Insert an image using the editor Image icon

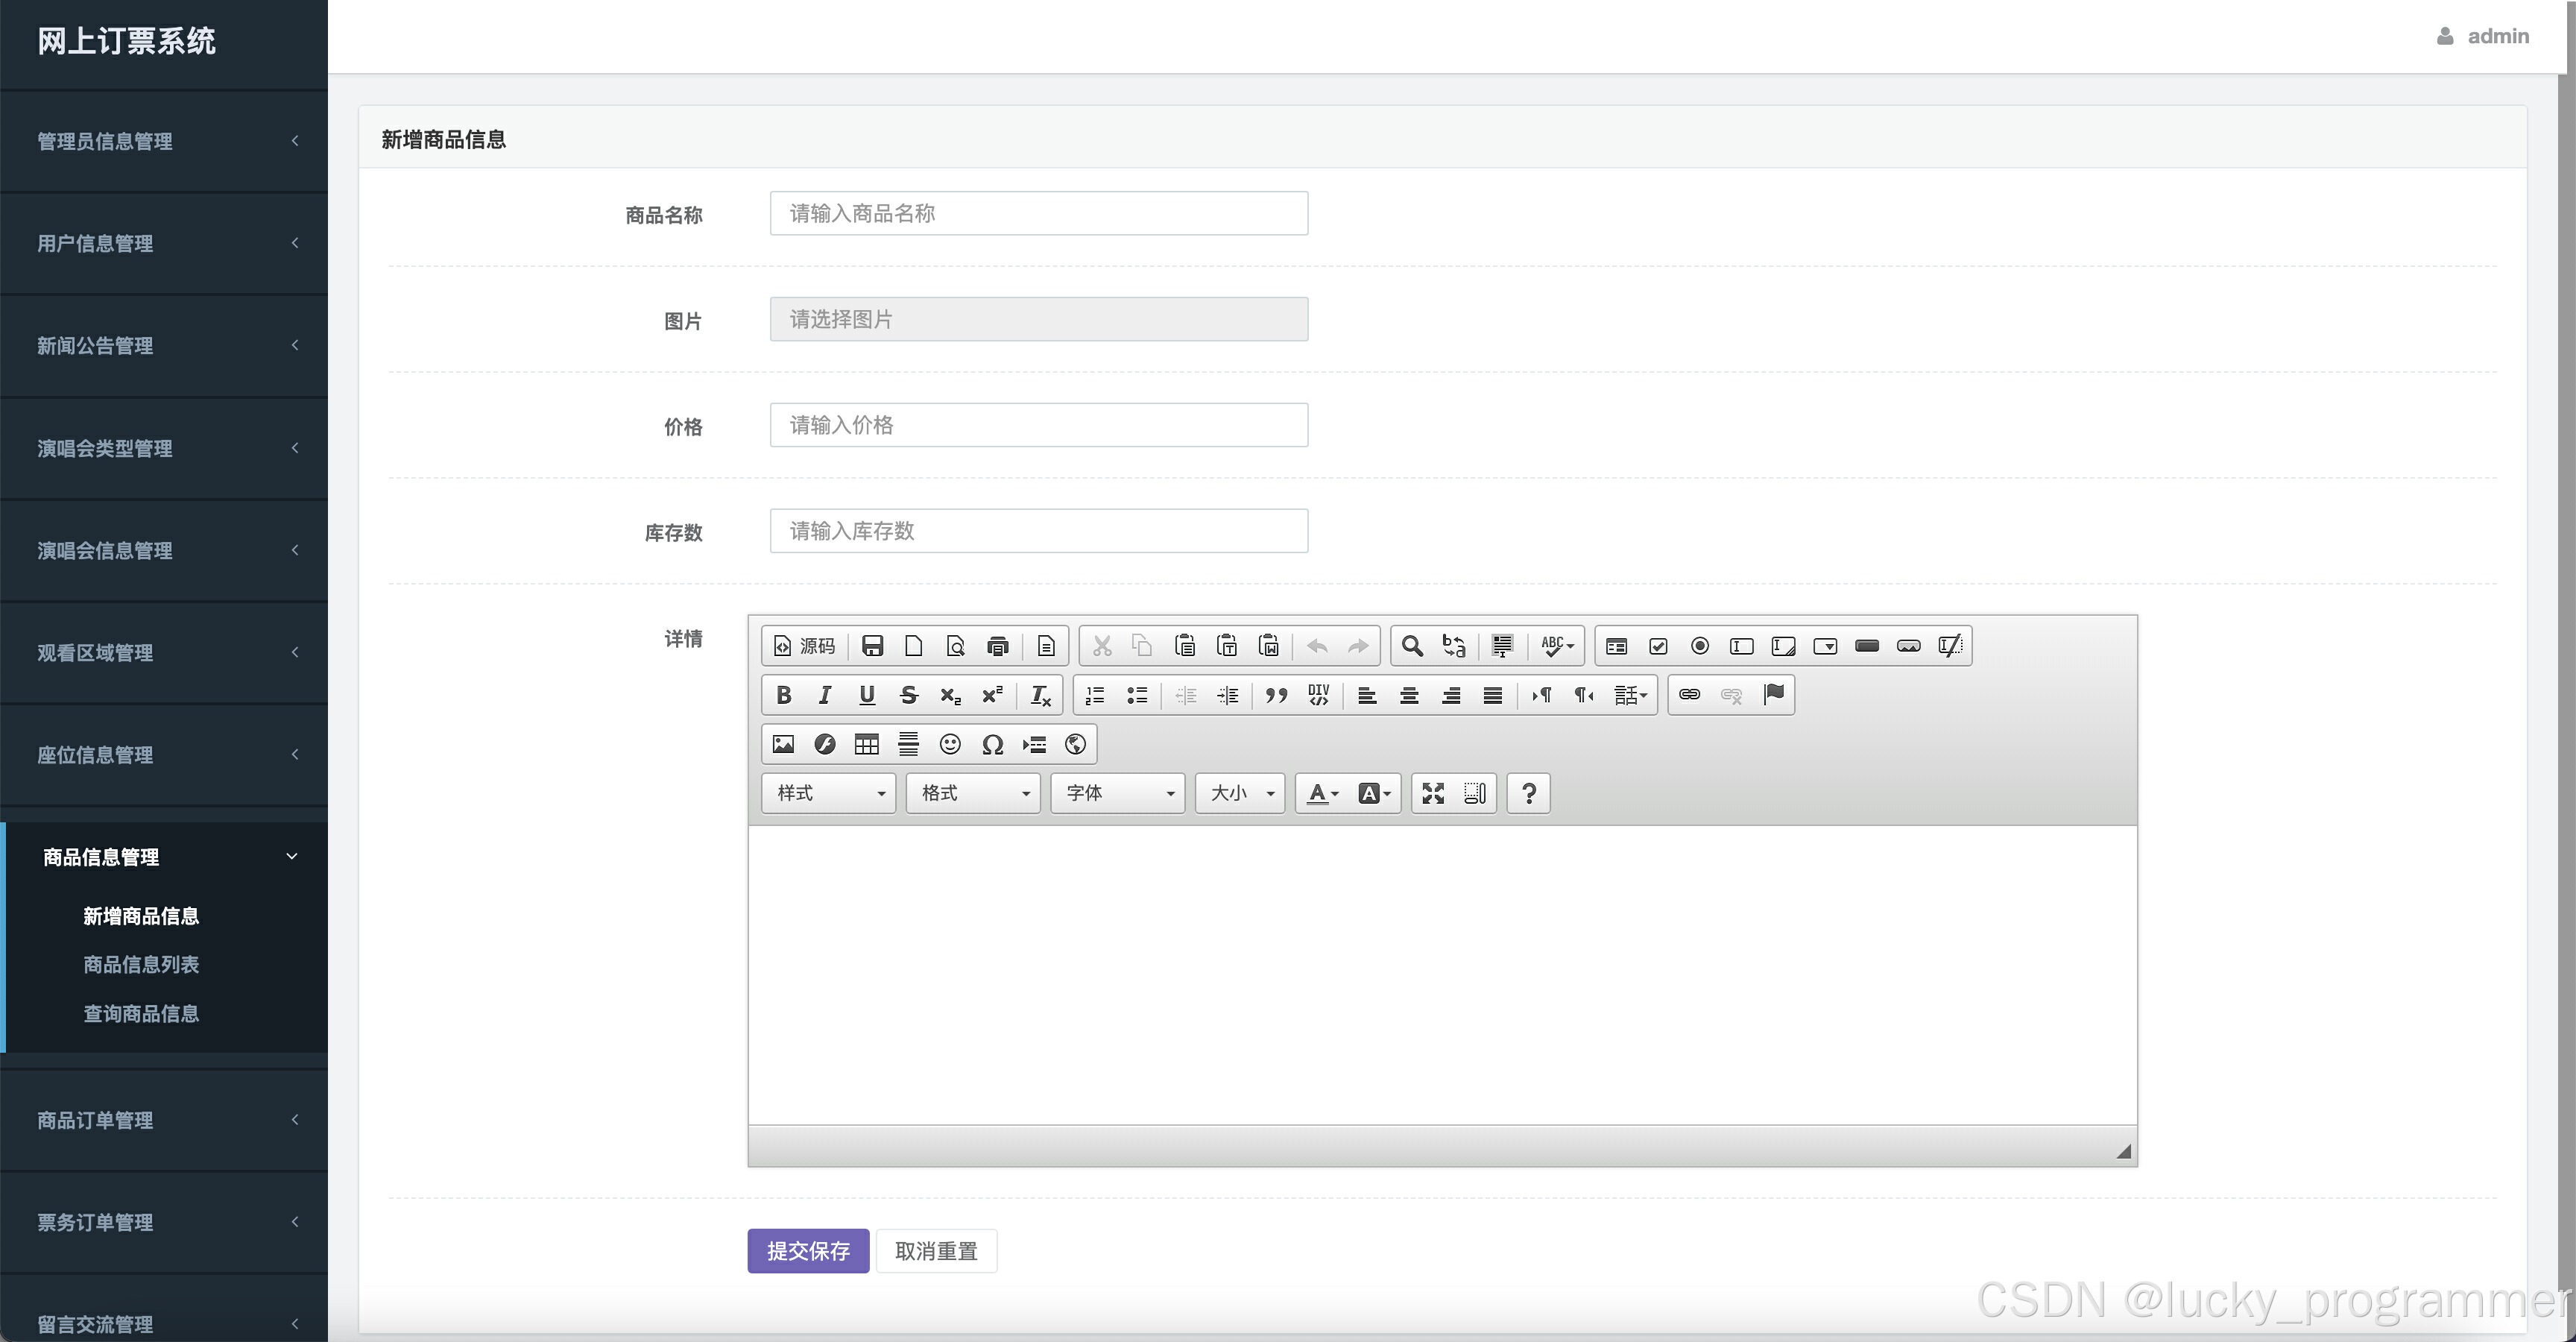pos(783,744)
